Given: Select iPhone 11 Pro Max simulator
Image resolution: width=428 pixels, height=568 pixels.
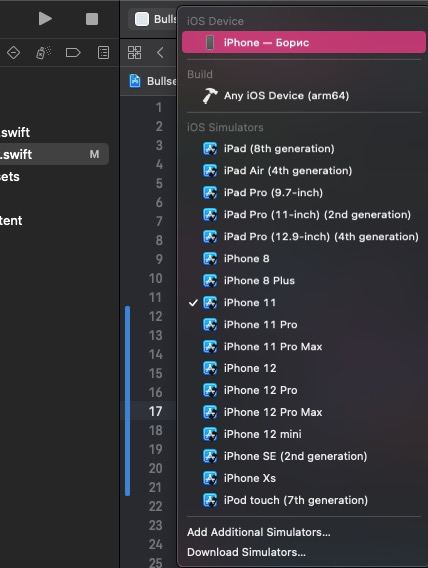Looking at the screenshot, I should [304, 347].
